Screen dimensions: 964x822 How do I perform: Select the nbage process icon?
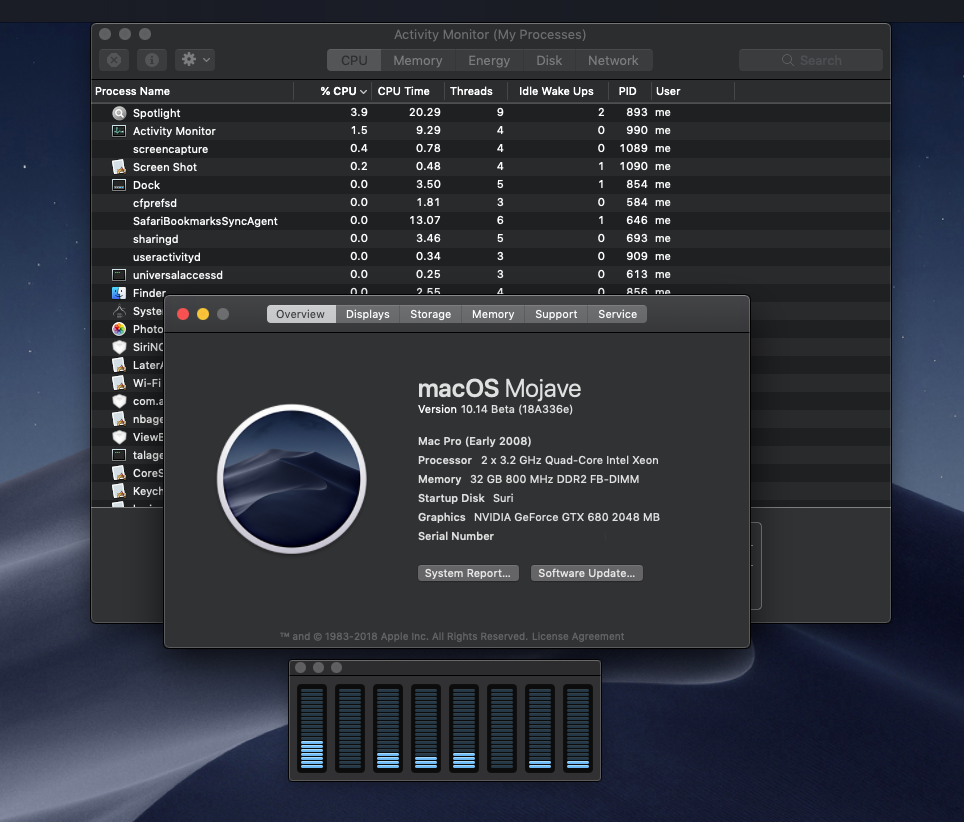pyautogui.click(x=119, y=419)
